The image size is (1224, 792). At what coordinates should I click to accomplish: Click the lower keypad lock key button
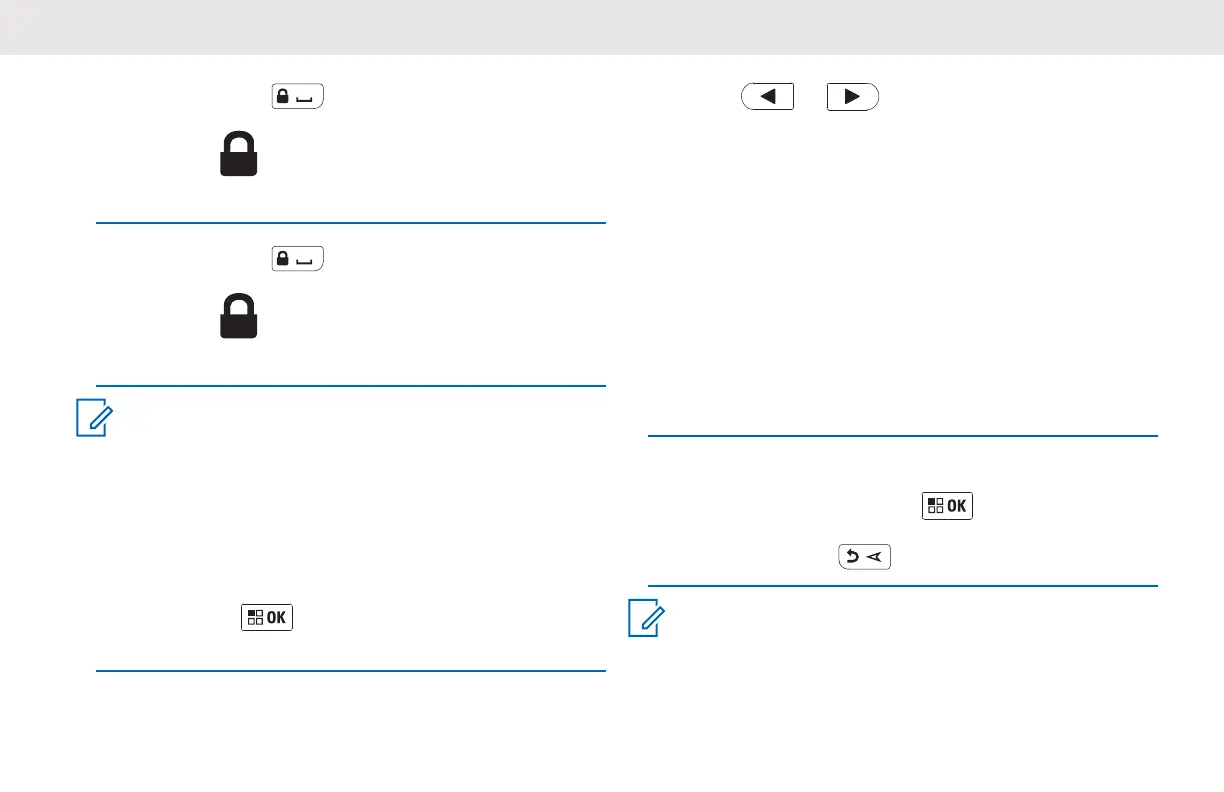pyautogui.click(x=297, y=259)
